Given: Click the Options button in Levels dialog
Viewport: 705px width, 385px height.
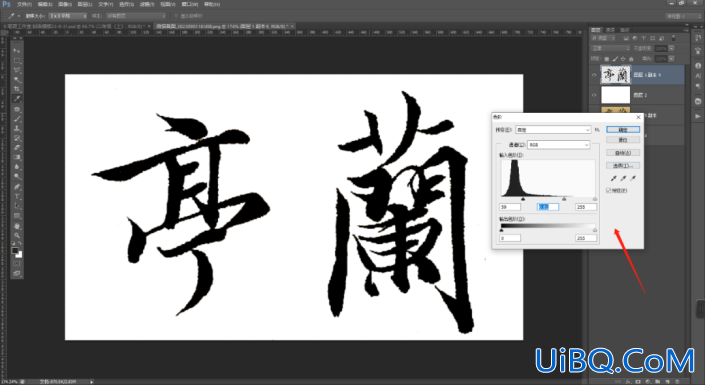Looking at the screenshot, I should pyautogui.click(x=623, y=166).
